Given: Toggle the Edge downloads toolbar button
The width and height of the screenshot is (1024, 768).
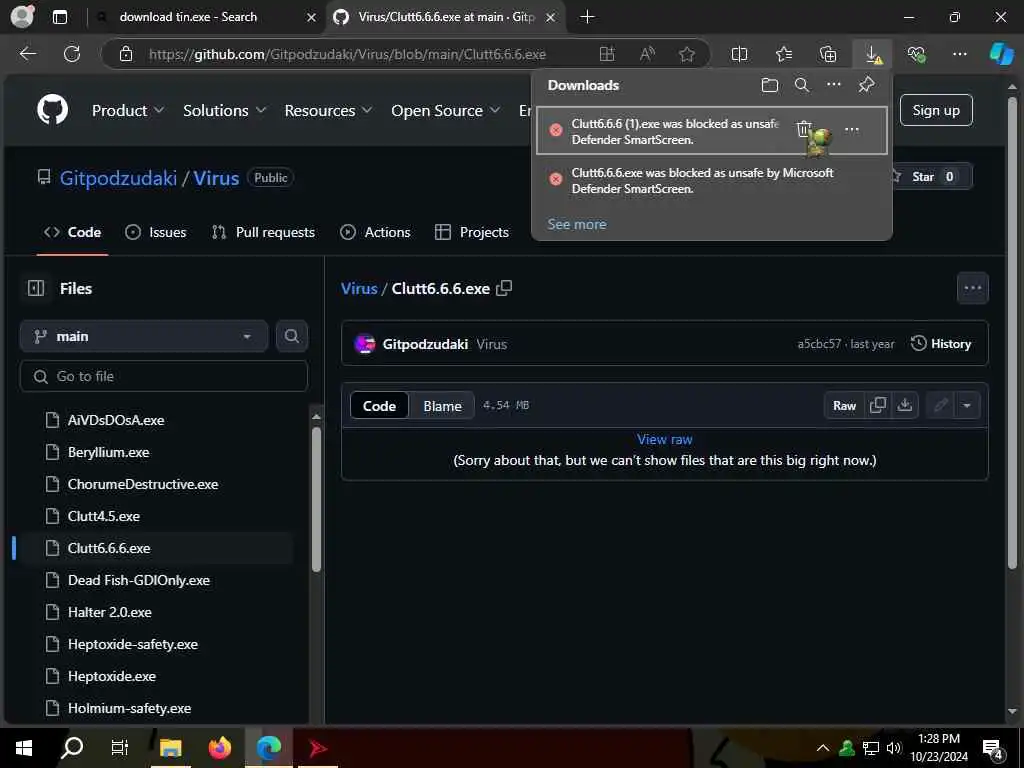Looking at the screenshot, I should (872, 54).
